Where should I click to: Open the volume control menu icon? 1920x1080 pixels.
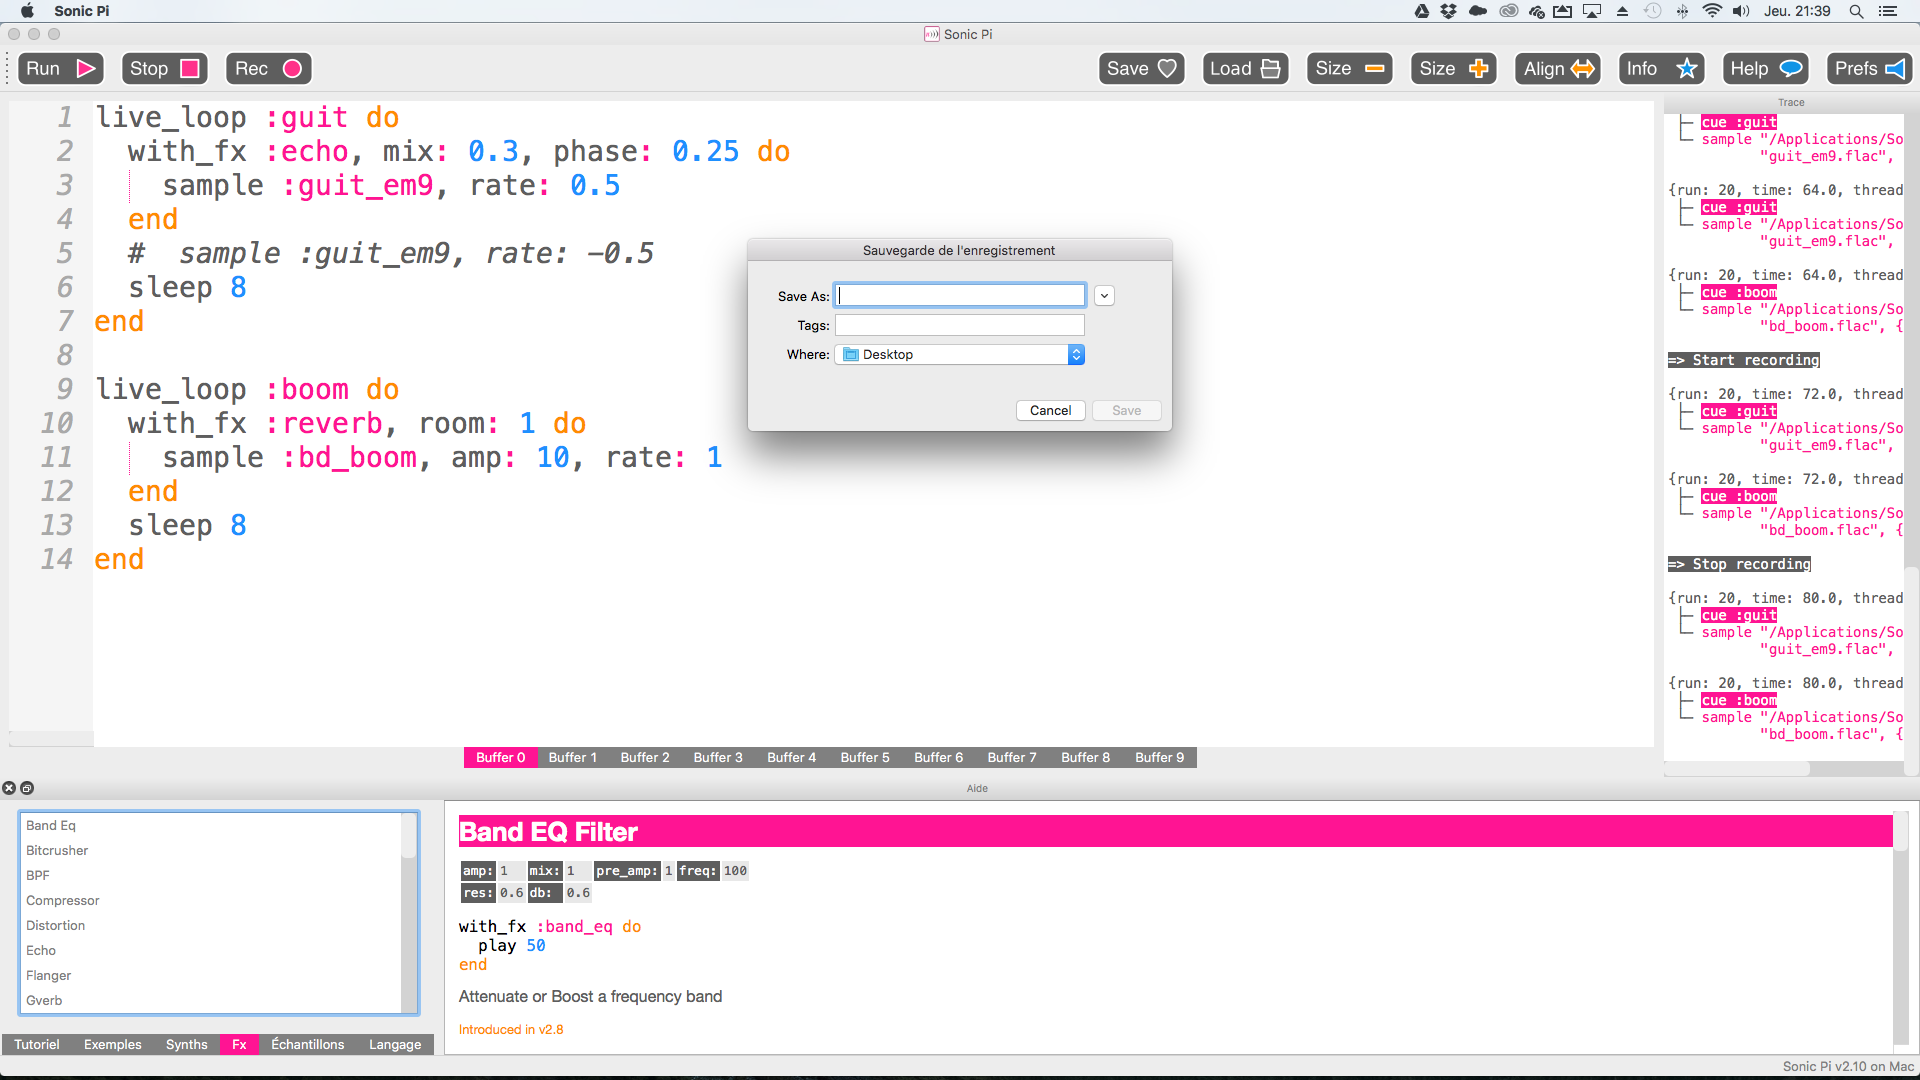pyautogui.click(x=1741, y=11)
